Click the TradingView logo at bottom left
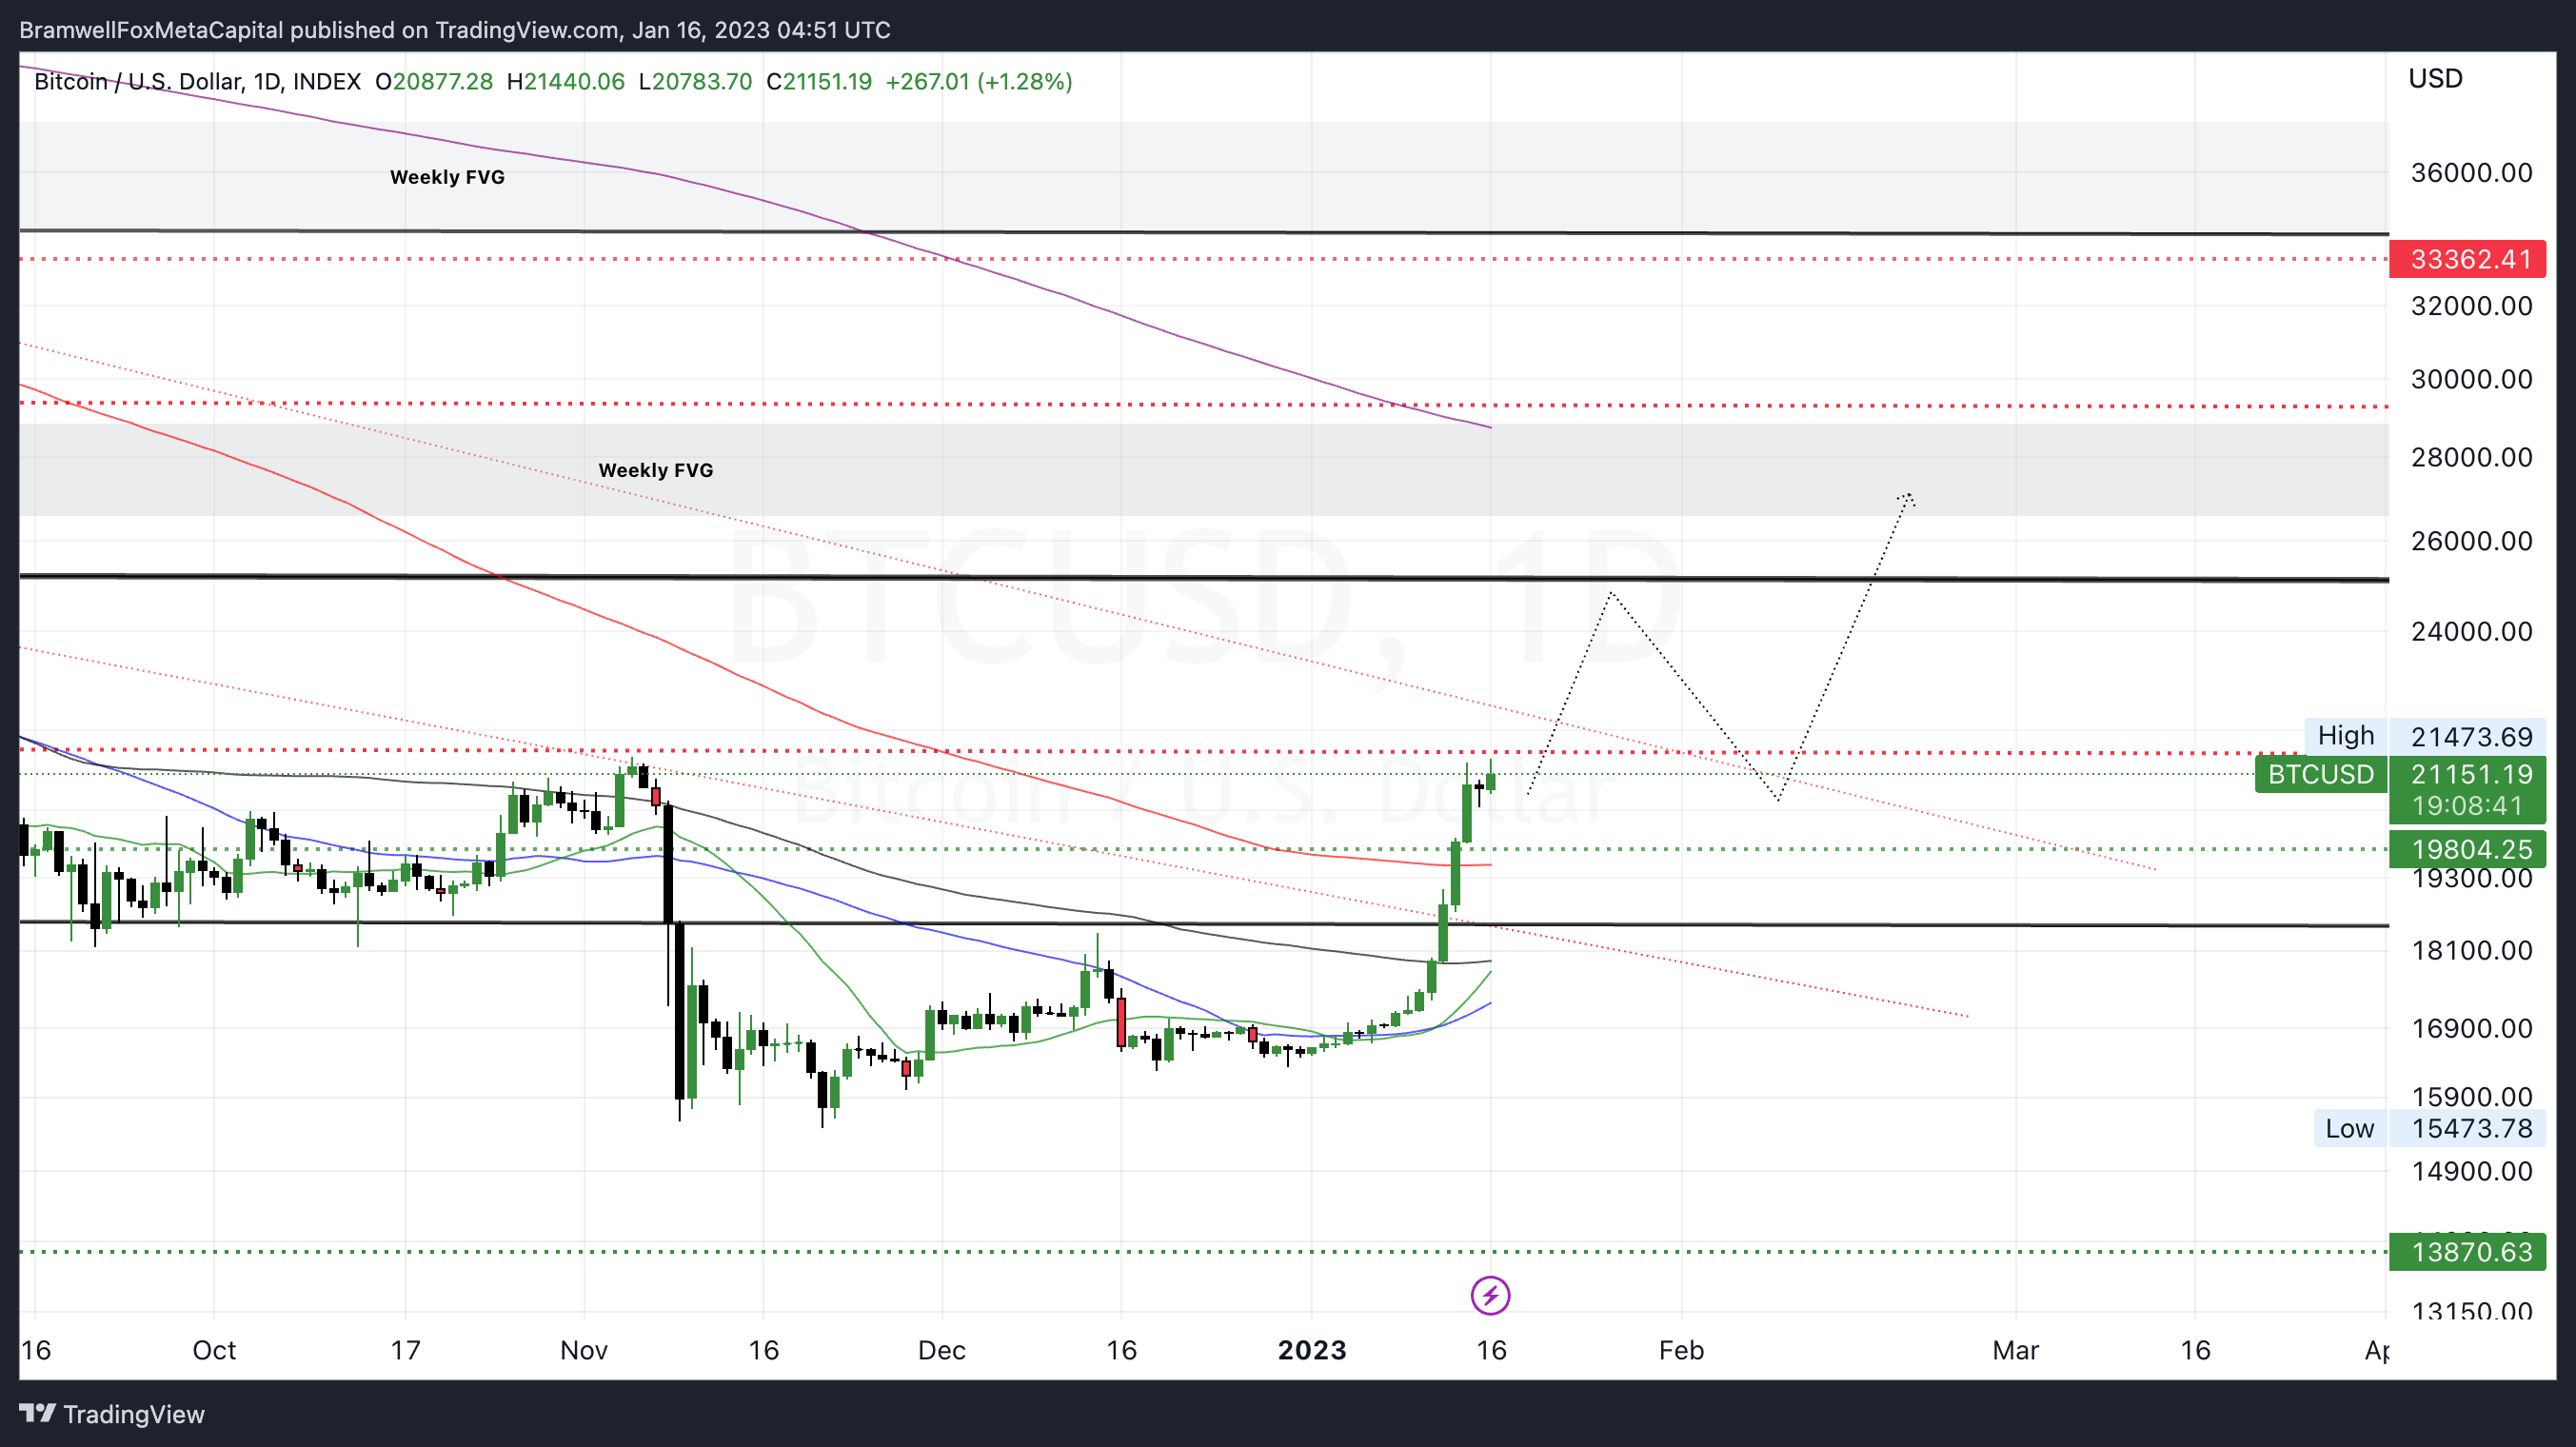This screenshot has width=2576, height=1447. pyautogui.click(x=112, y=1414)
